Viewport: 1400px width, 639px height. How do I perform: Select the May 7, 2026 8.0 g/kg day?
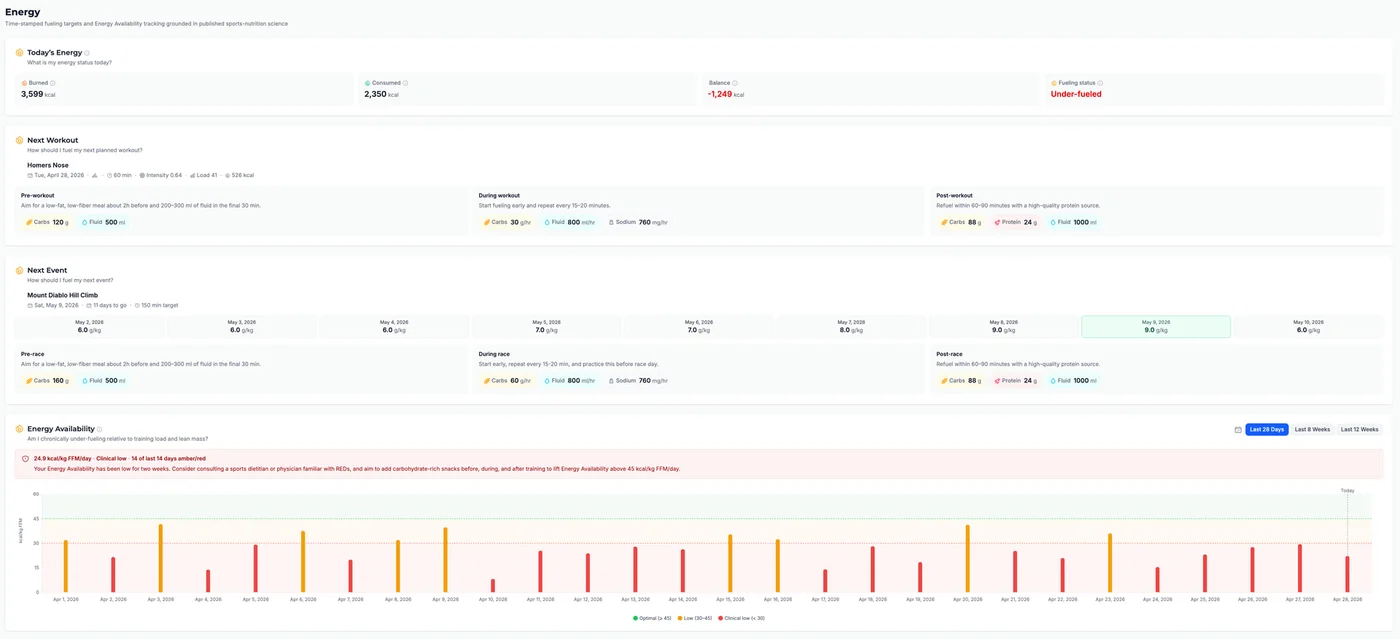852,326
